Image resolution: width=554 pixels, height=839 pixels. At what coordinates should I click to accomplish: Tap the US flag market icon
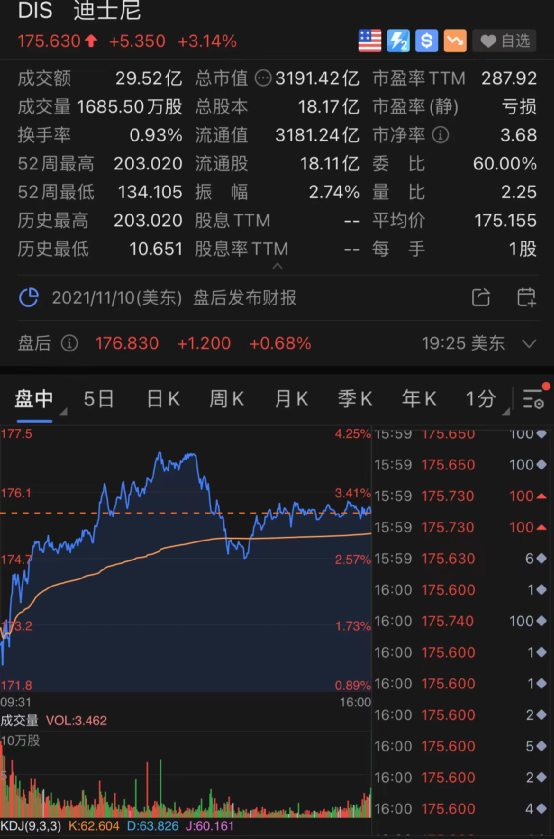pos(370,41)
